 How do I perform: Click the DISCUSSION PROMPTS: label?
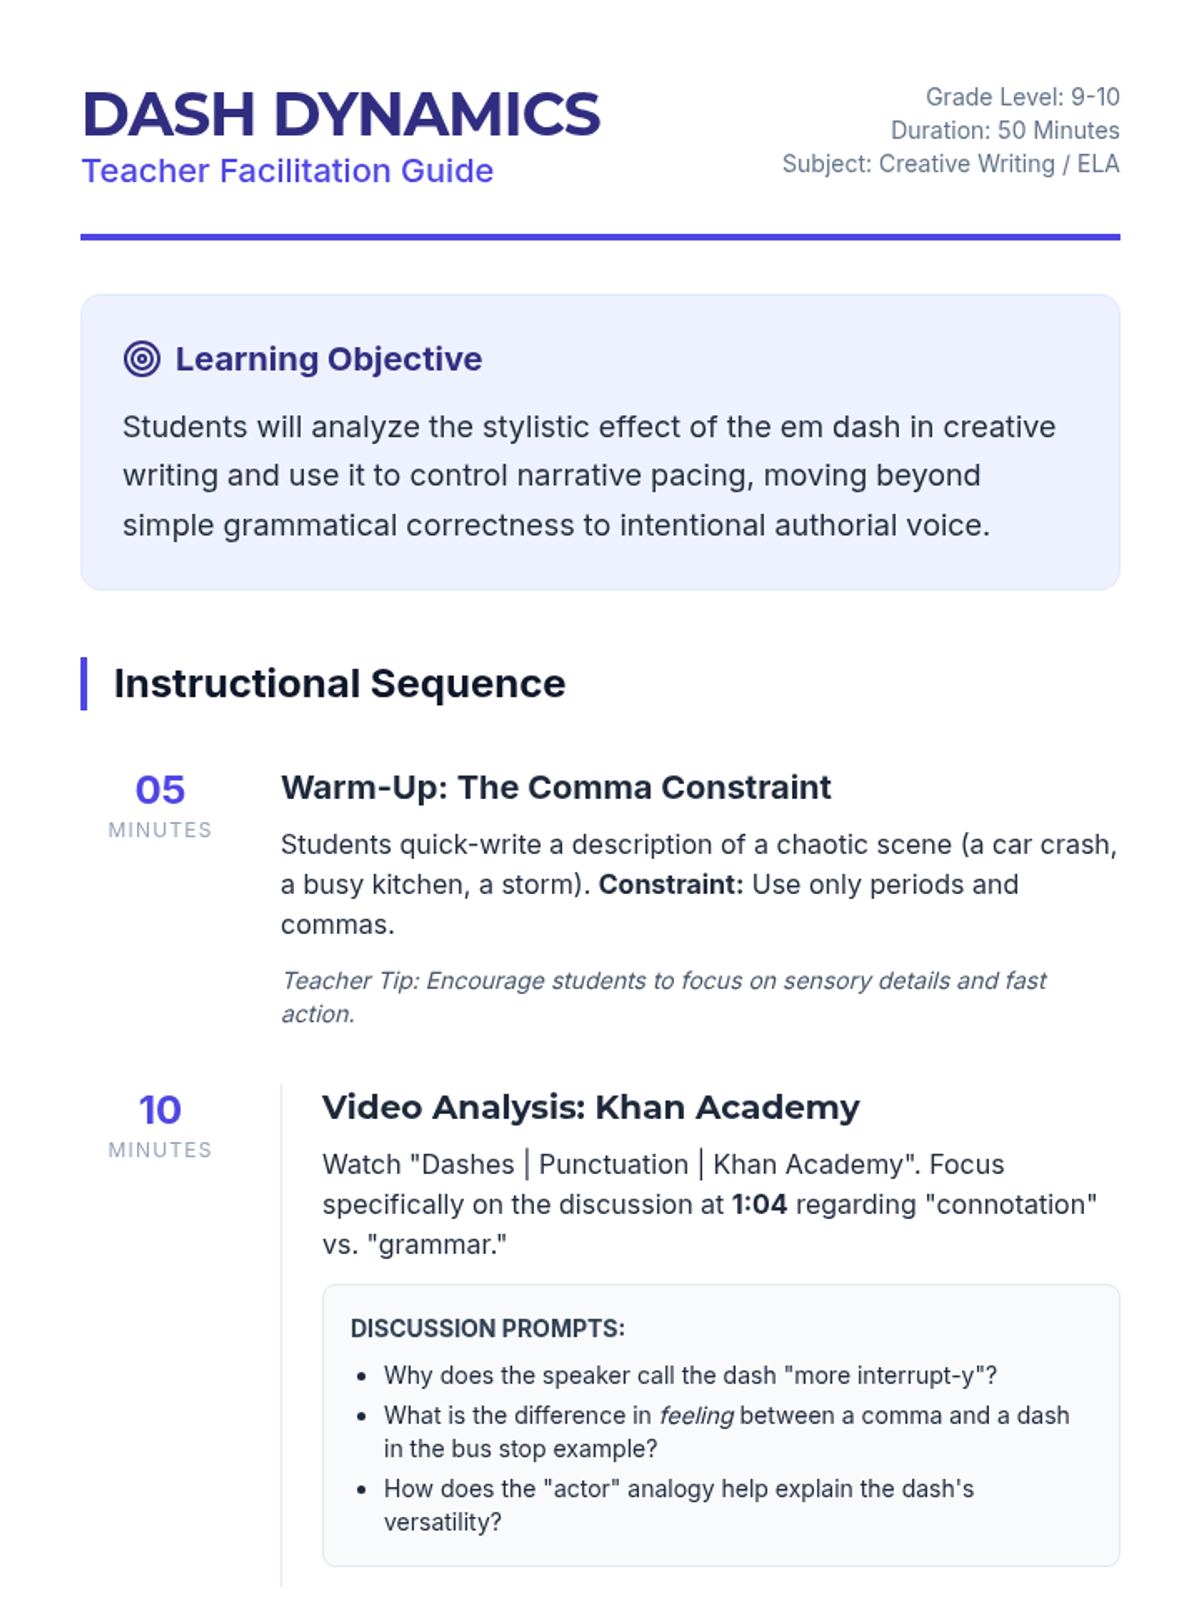[x=487, y=1329]
